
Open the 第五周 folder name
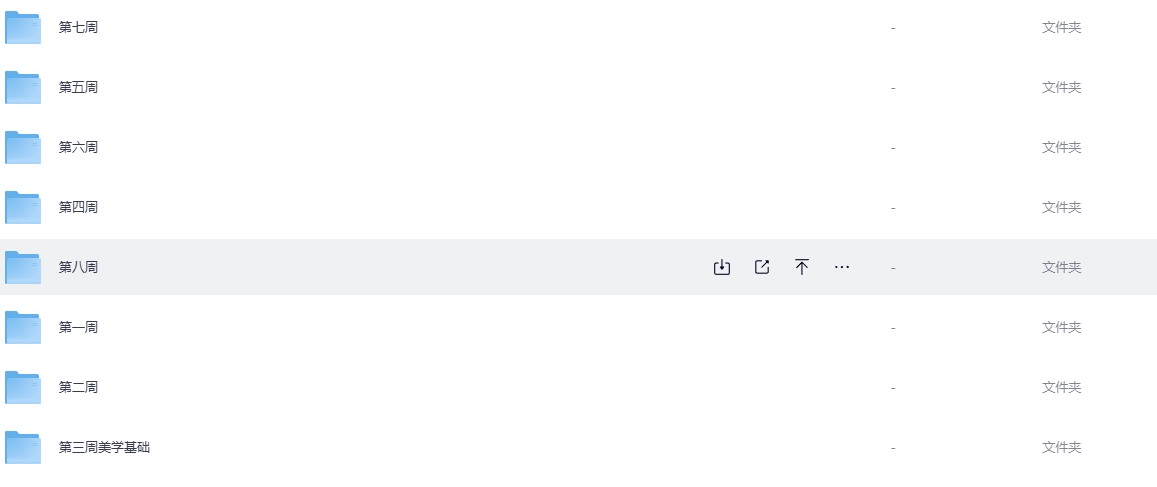(x=78, y=88)
